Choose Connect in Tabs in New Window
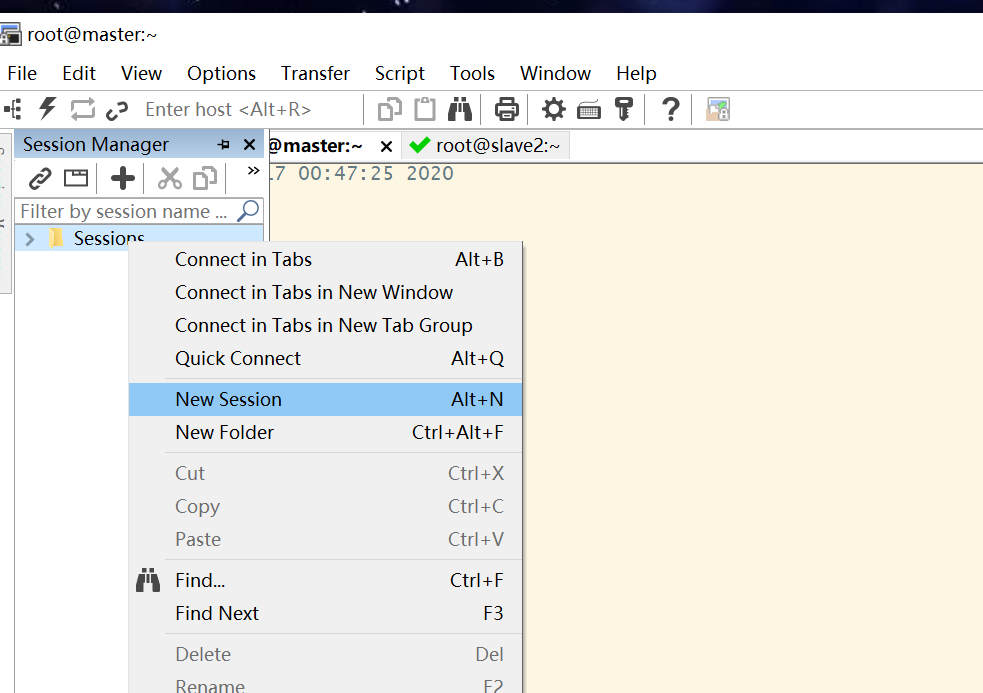This screenshot has height=693, width=983. click(x=325, y=292)
